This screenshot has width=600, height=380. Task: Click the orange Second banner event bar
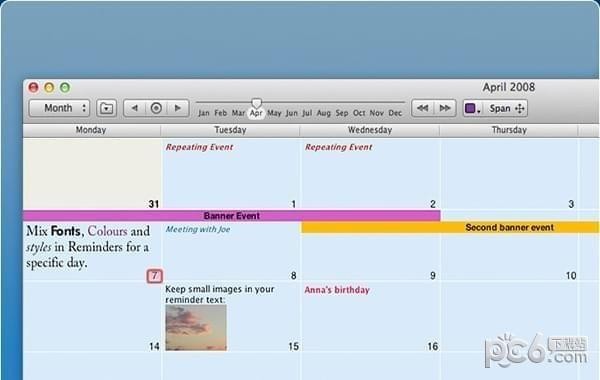point(450,227)
